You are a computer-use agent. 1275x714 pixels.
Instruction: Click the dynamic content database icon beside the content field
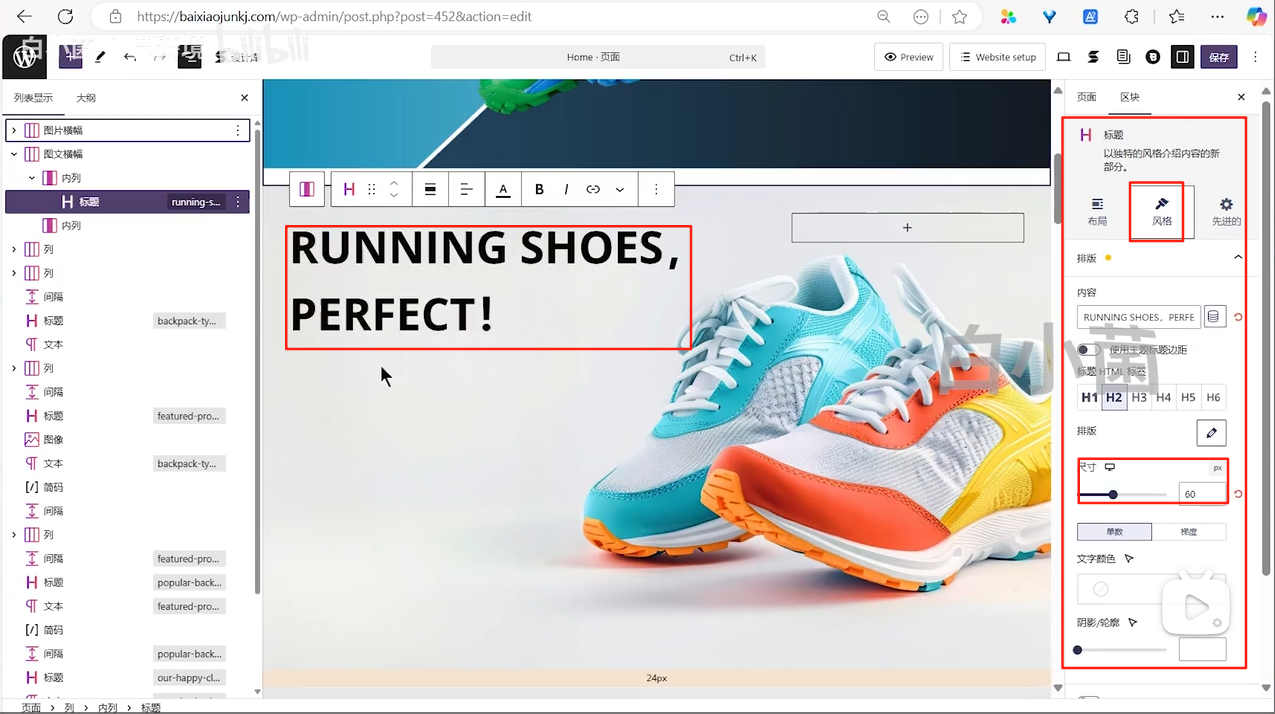1214,317
